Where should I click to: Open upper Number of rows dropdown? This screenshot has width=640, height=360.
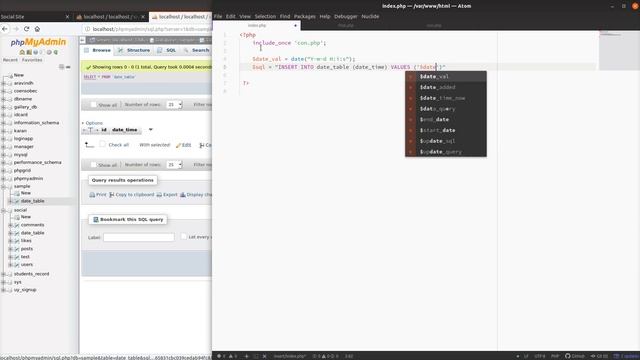pyautogui.click(x=174, y=105)
